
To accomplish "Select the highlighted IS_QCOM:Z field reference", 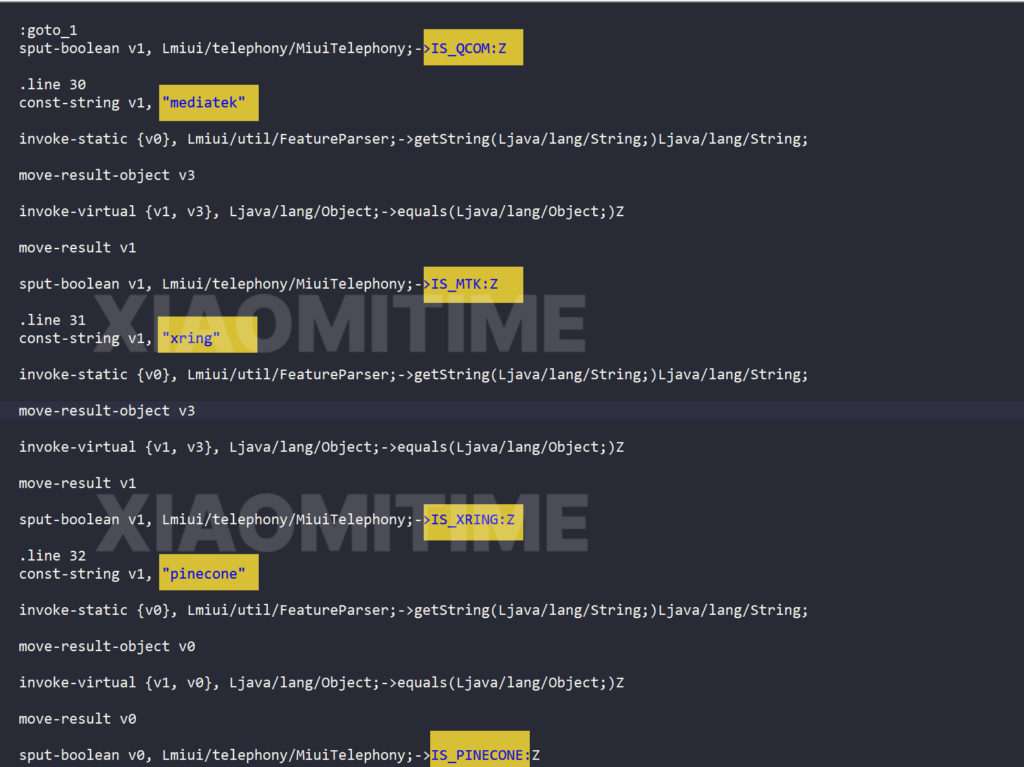I will (472, 47).
